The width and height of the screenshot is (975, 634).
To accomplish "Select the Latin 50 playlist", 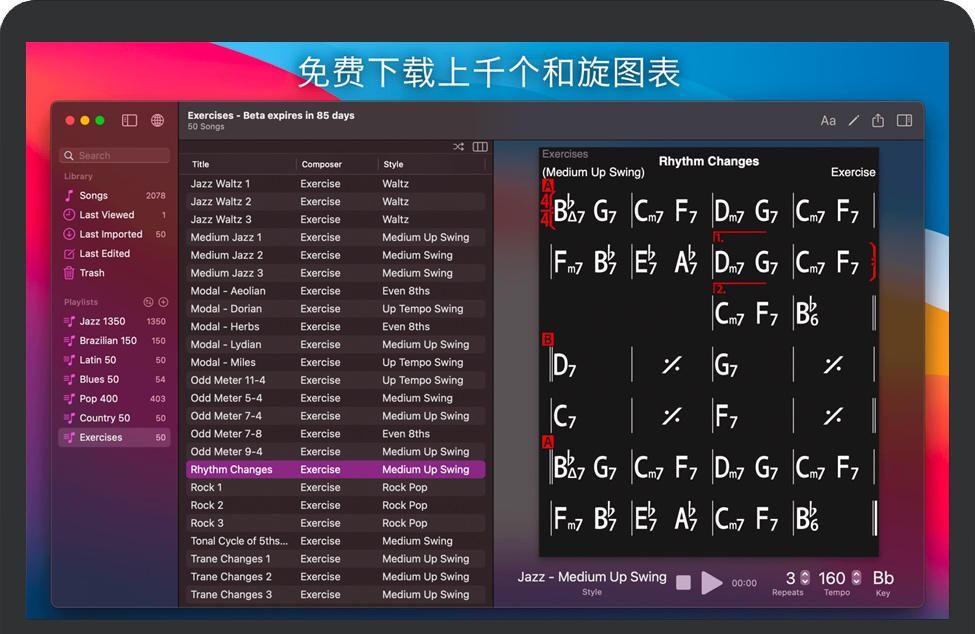I will [x=114, y=360].
